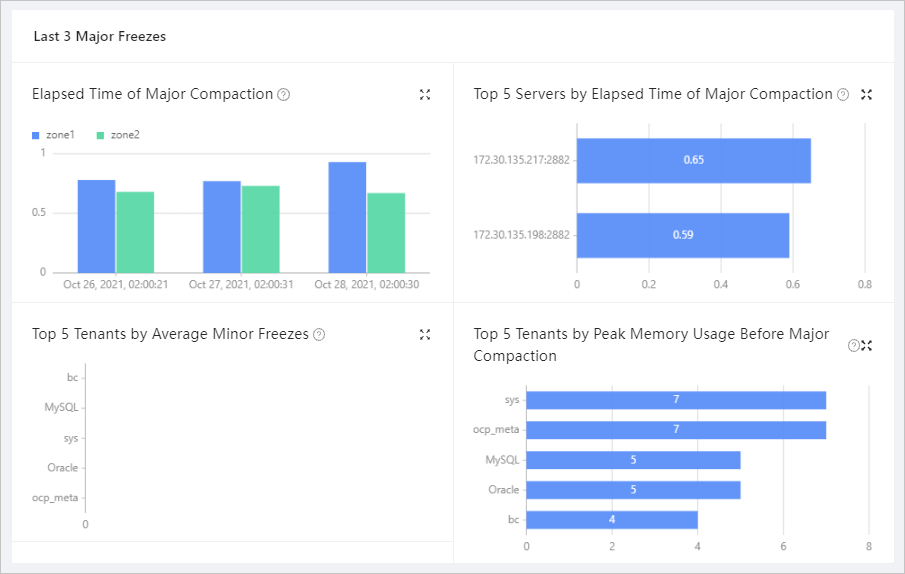Open help tooltip for Average Minor Freezes

(319, 335)
